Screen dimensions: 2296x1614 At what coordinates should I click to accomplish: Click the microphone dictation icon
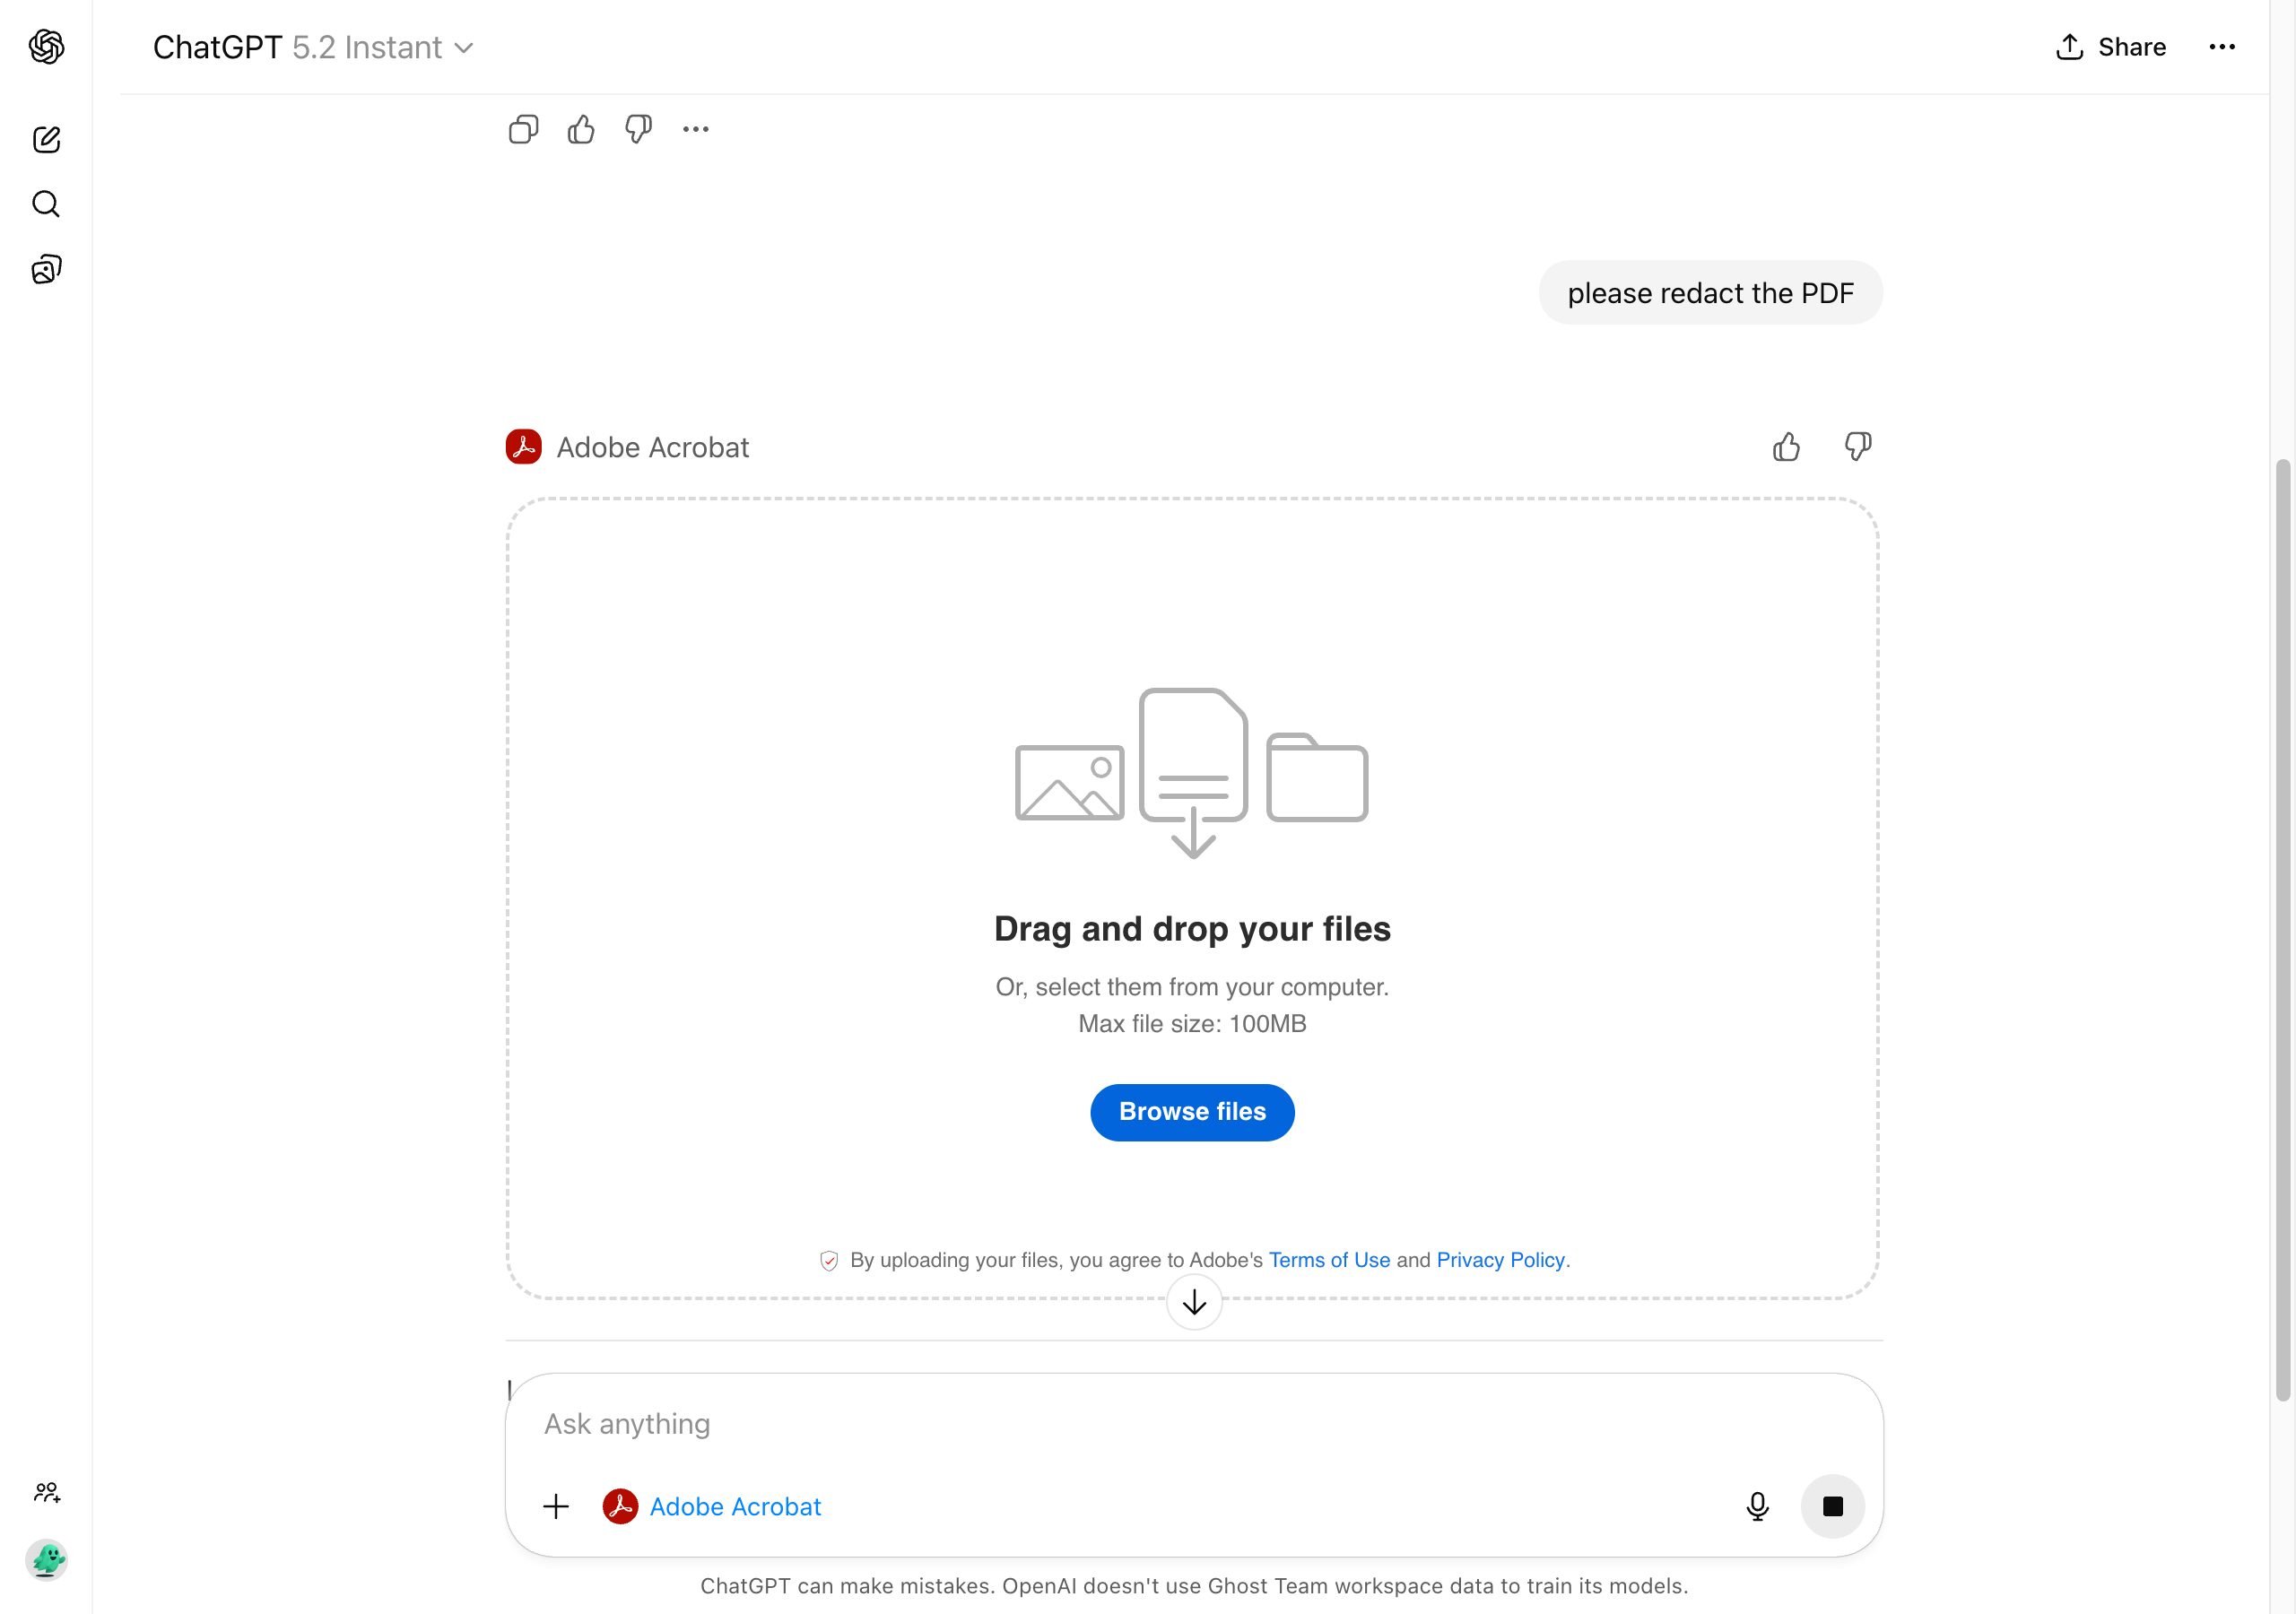tap(1757, 1506)
